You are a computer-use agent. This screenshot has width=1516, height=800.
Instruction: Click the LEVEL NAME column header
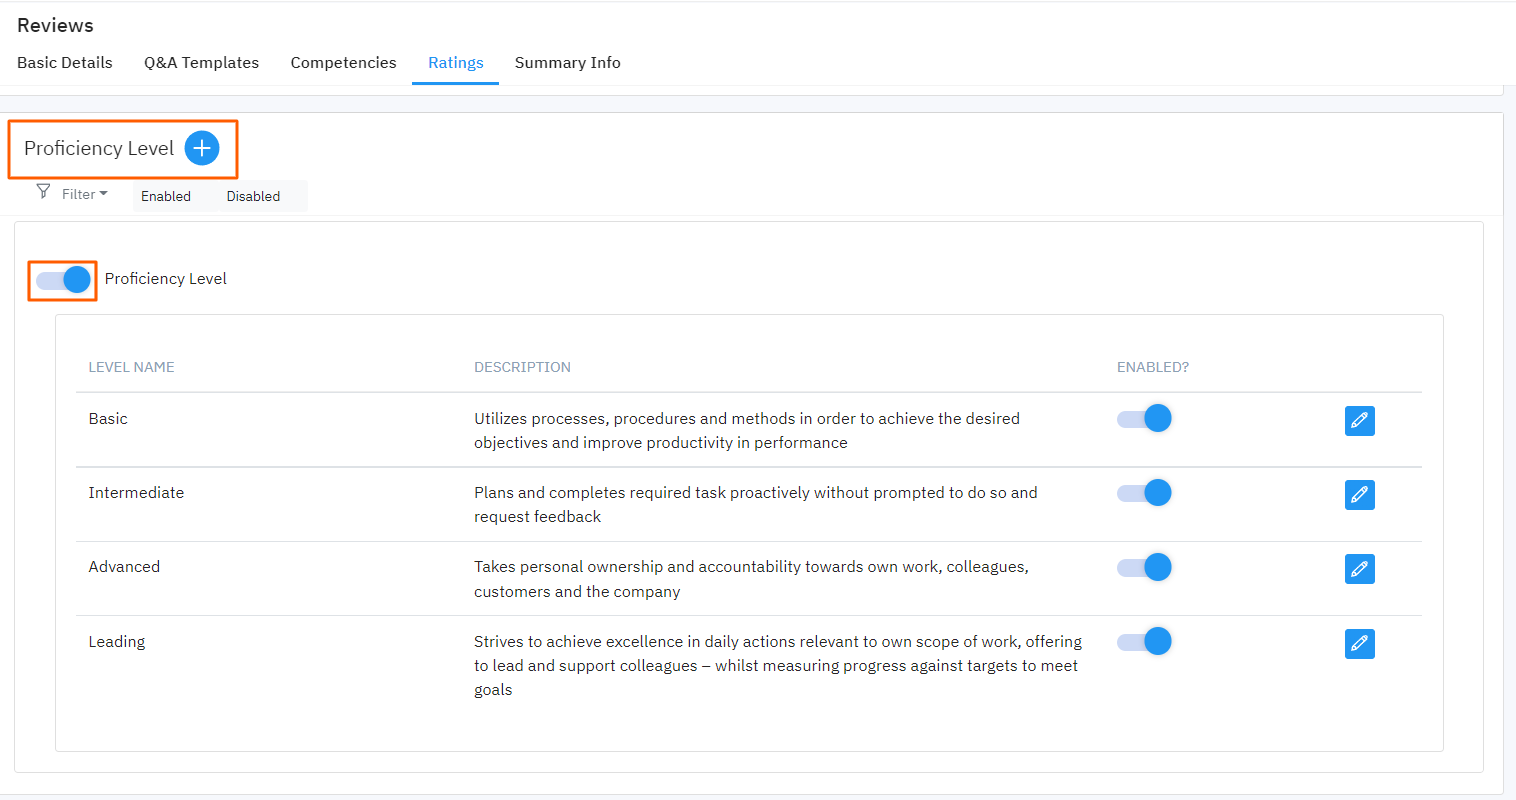coord(131,368)
